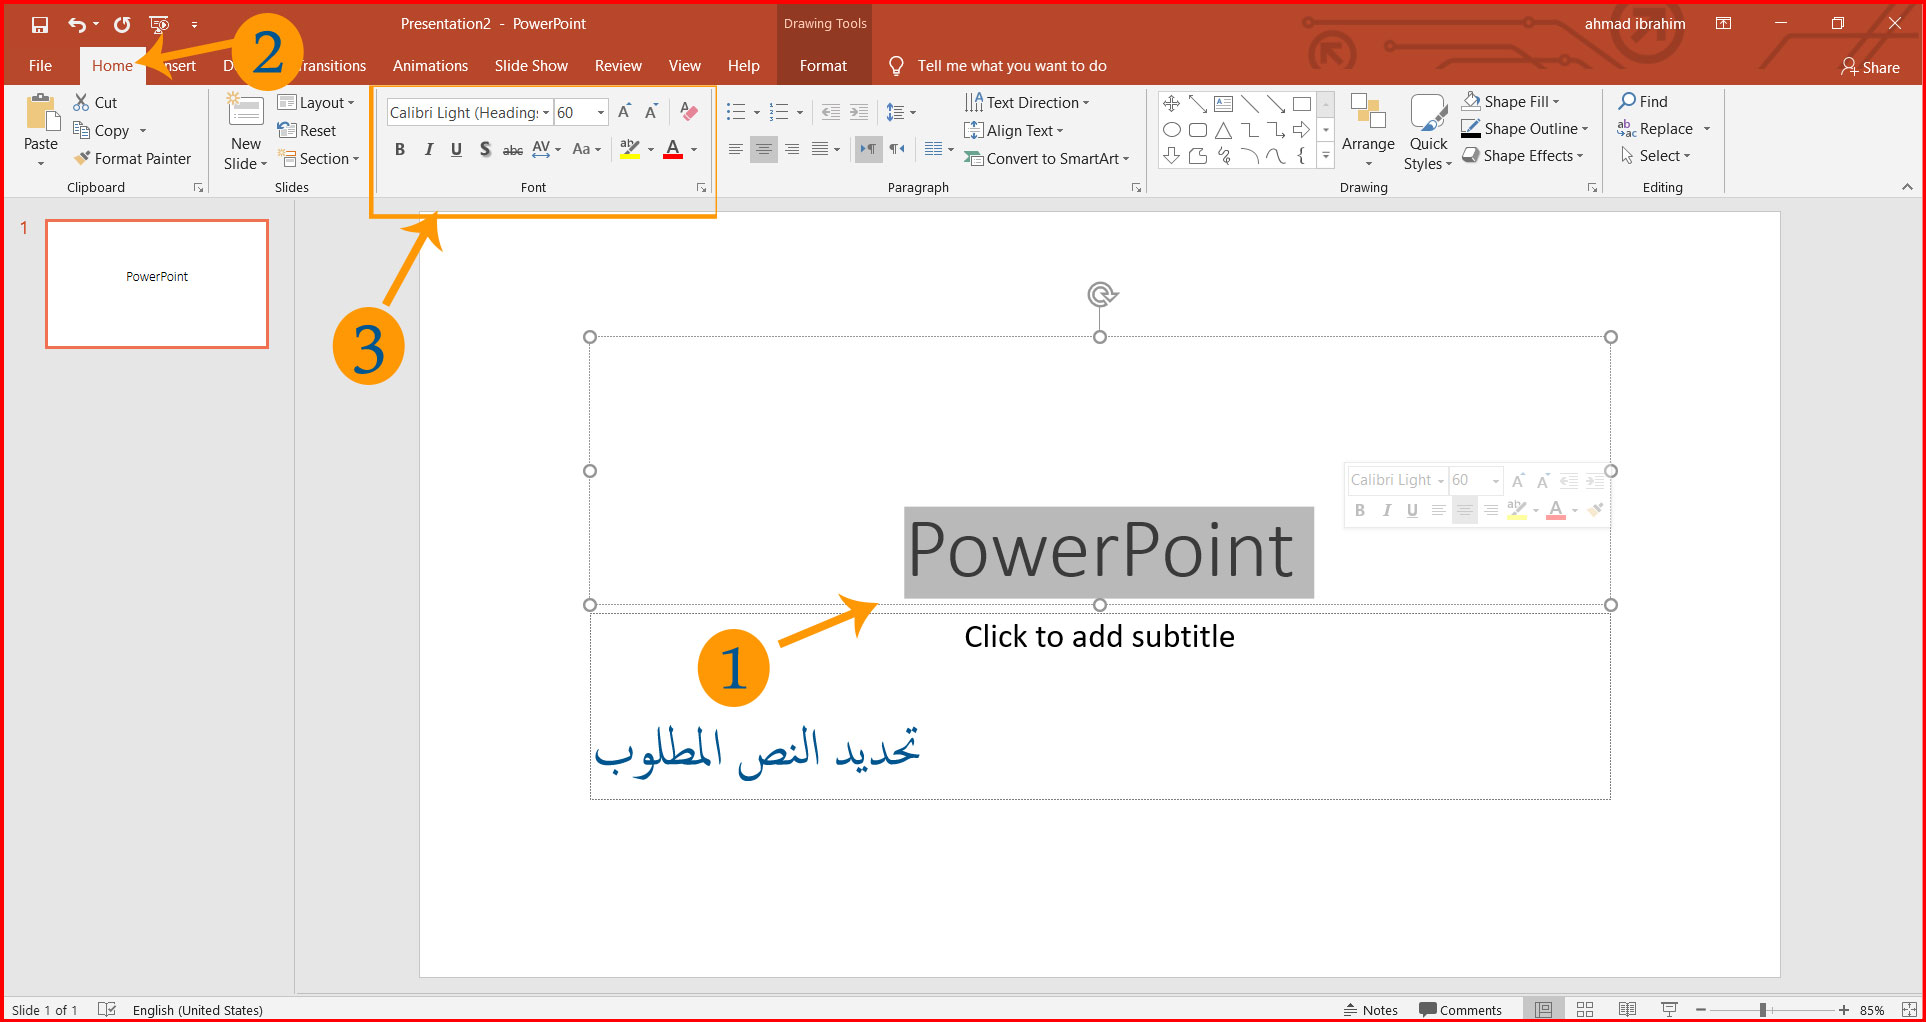Apply strikethrough formatting
This screenshot has width=1926, height=1022.
click(513, 149)
